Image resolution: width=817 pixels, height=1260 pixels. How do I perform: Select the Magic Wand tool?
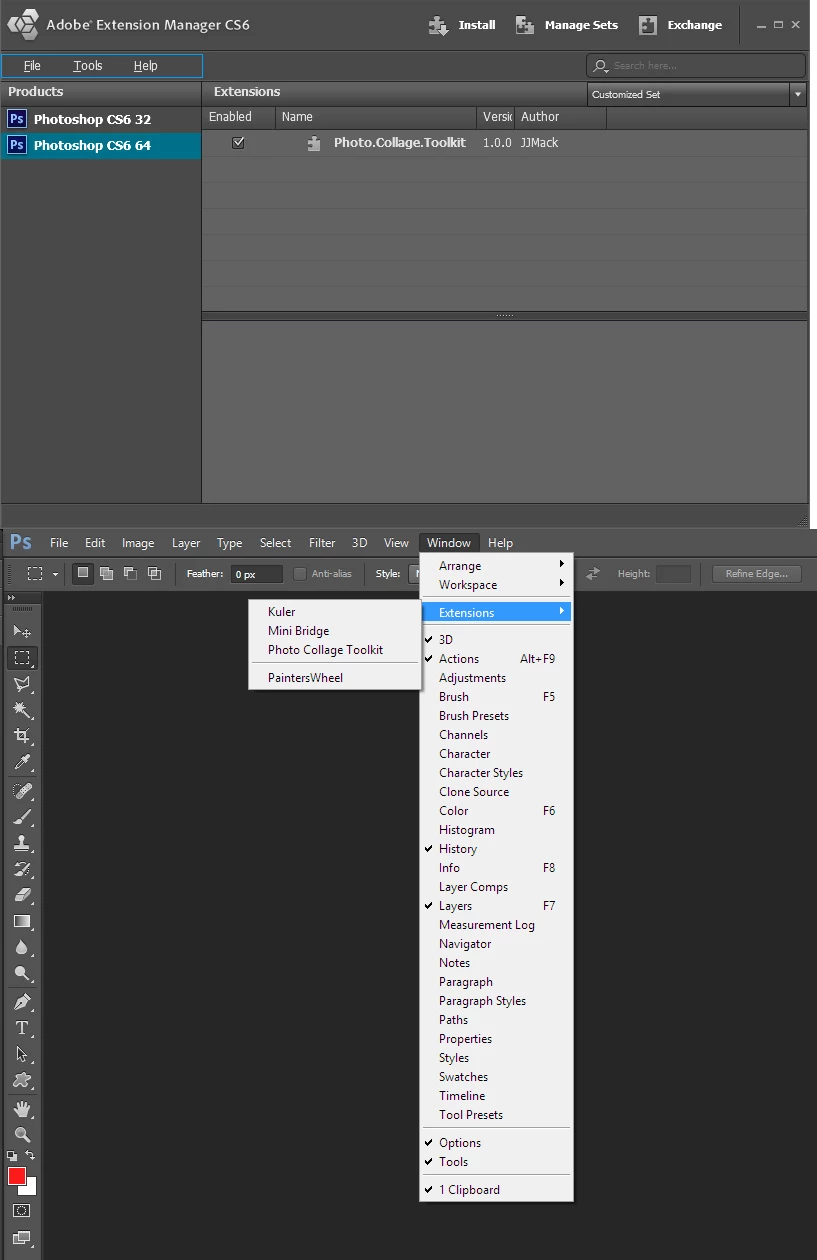coord(22,710)
